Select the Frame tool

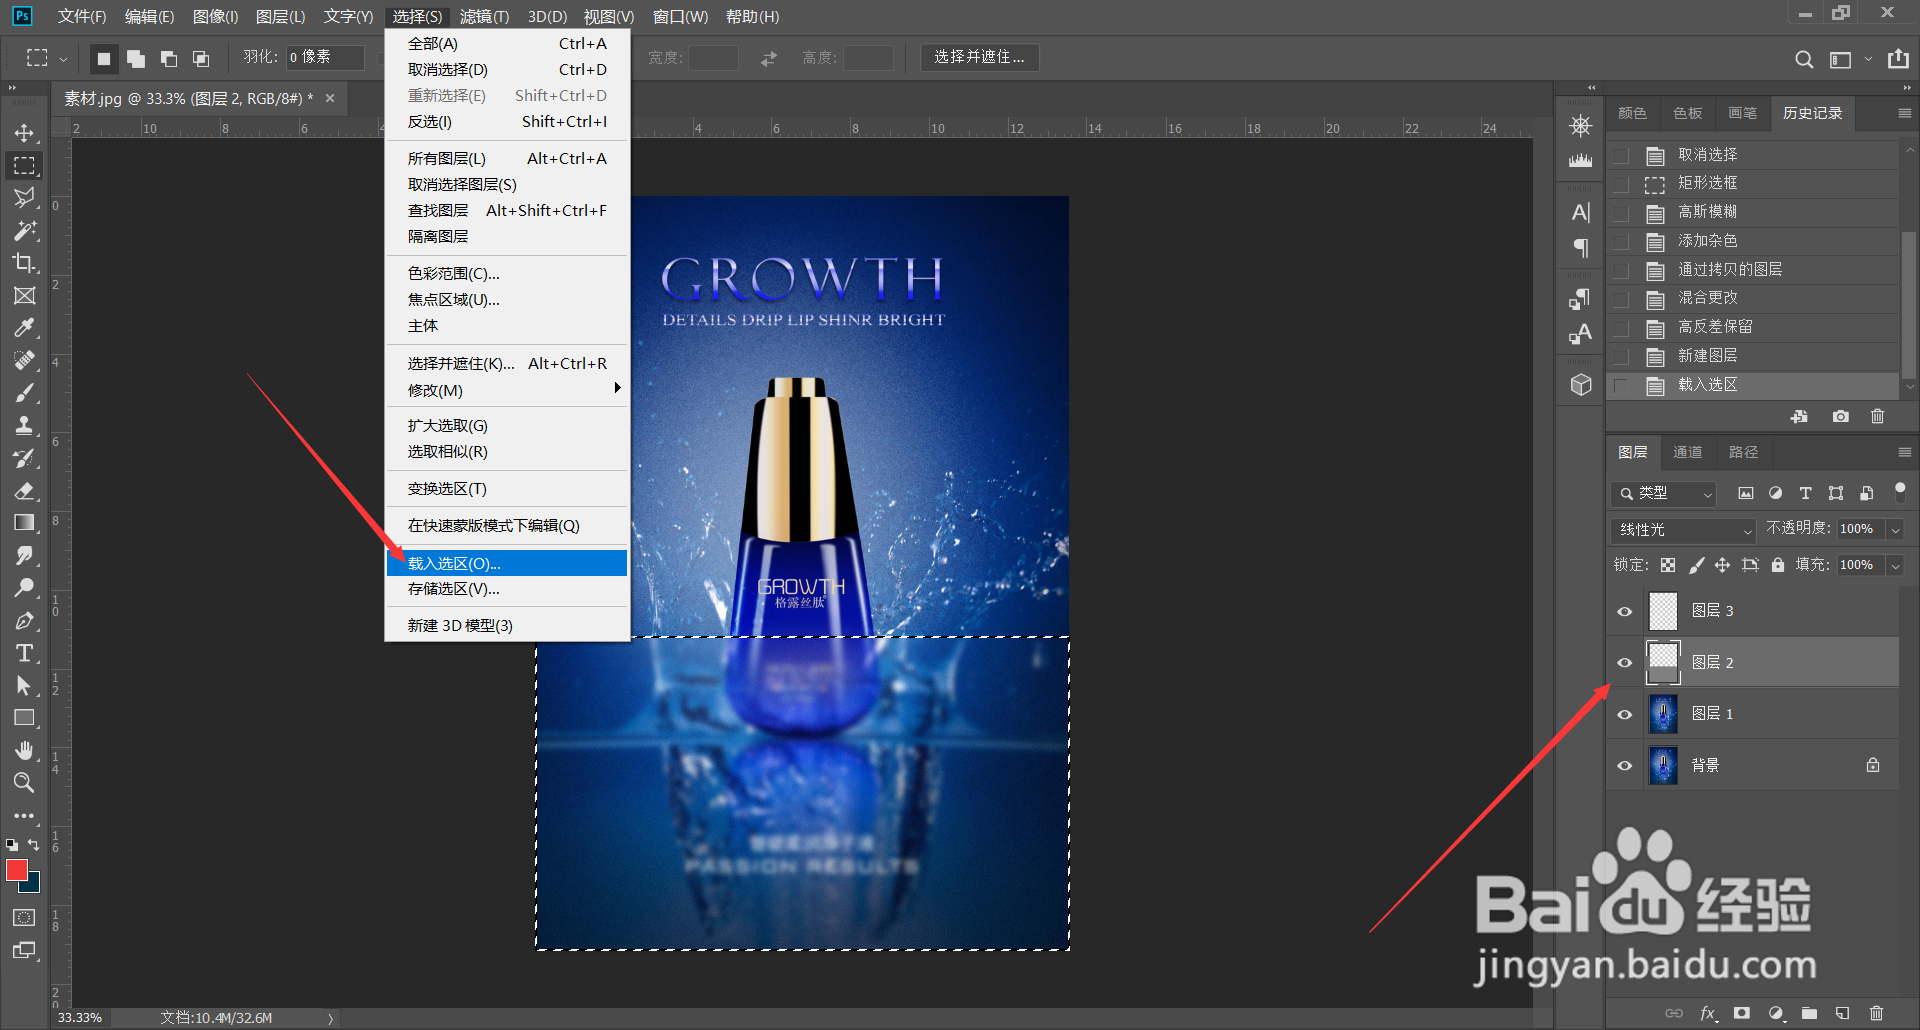24,295
